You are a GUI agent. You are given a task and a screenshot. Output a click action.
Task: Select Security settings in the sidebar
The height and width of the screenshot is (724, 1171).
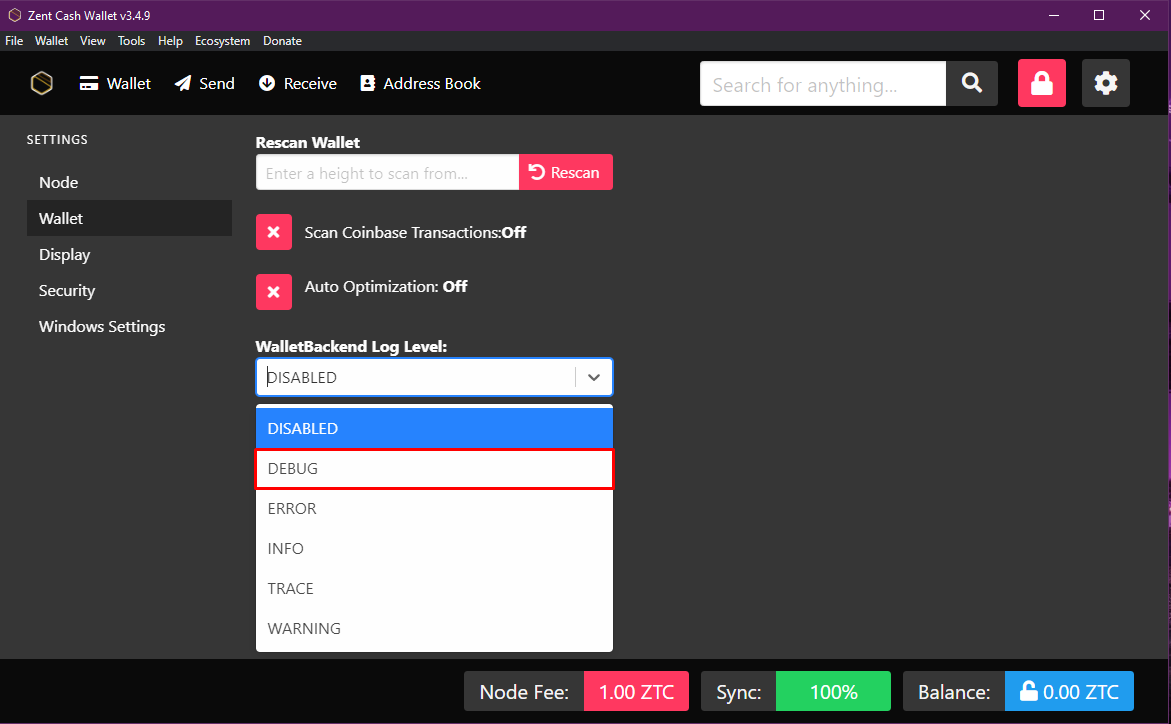(x=129, y=291)
